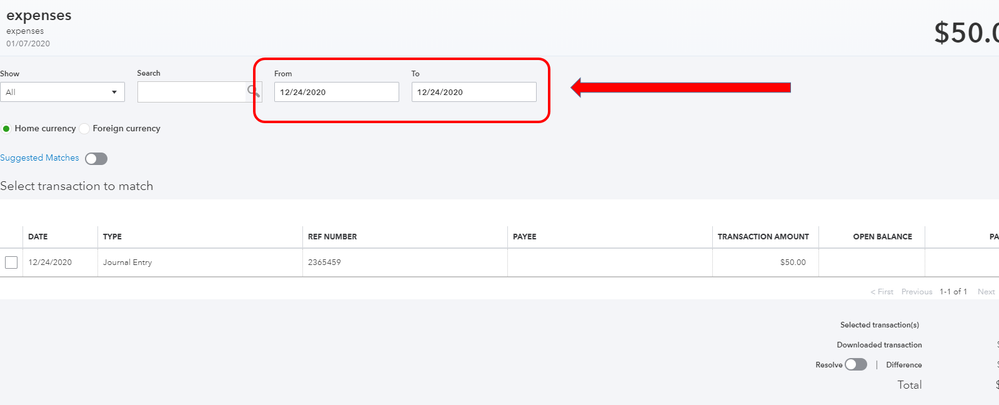Click the Journal Entry type cell

coord(127,262)
